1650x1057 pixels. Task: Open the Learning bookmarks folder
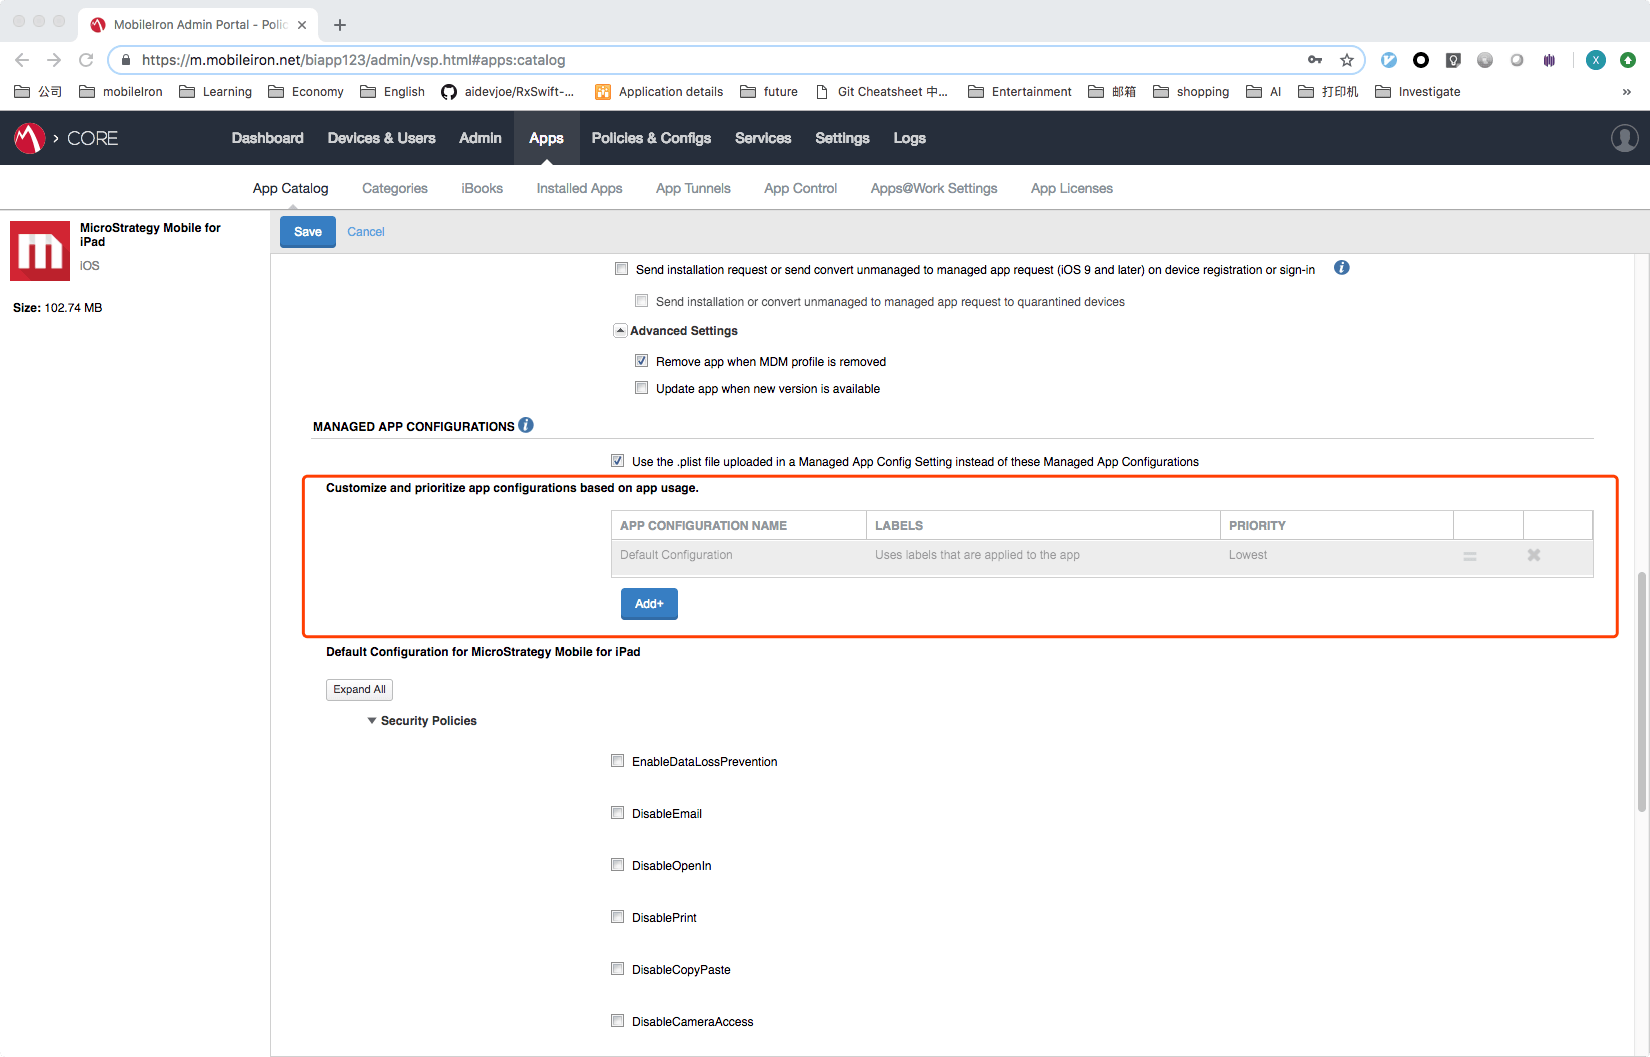[x=215, y=92]
